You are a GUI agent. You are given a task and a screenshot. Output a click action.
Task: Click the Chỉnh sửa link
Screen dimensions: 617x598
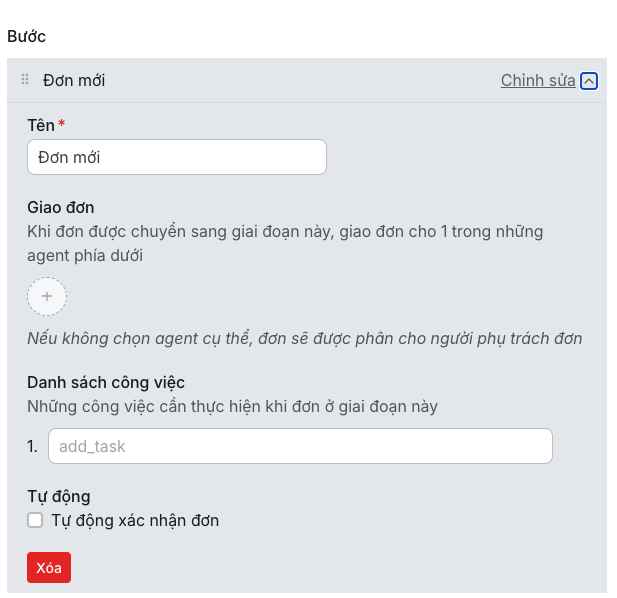point(538,80)
